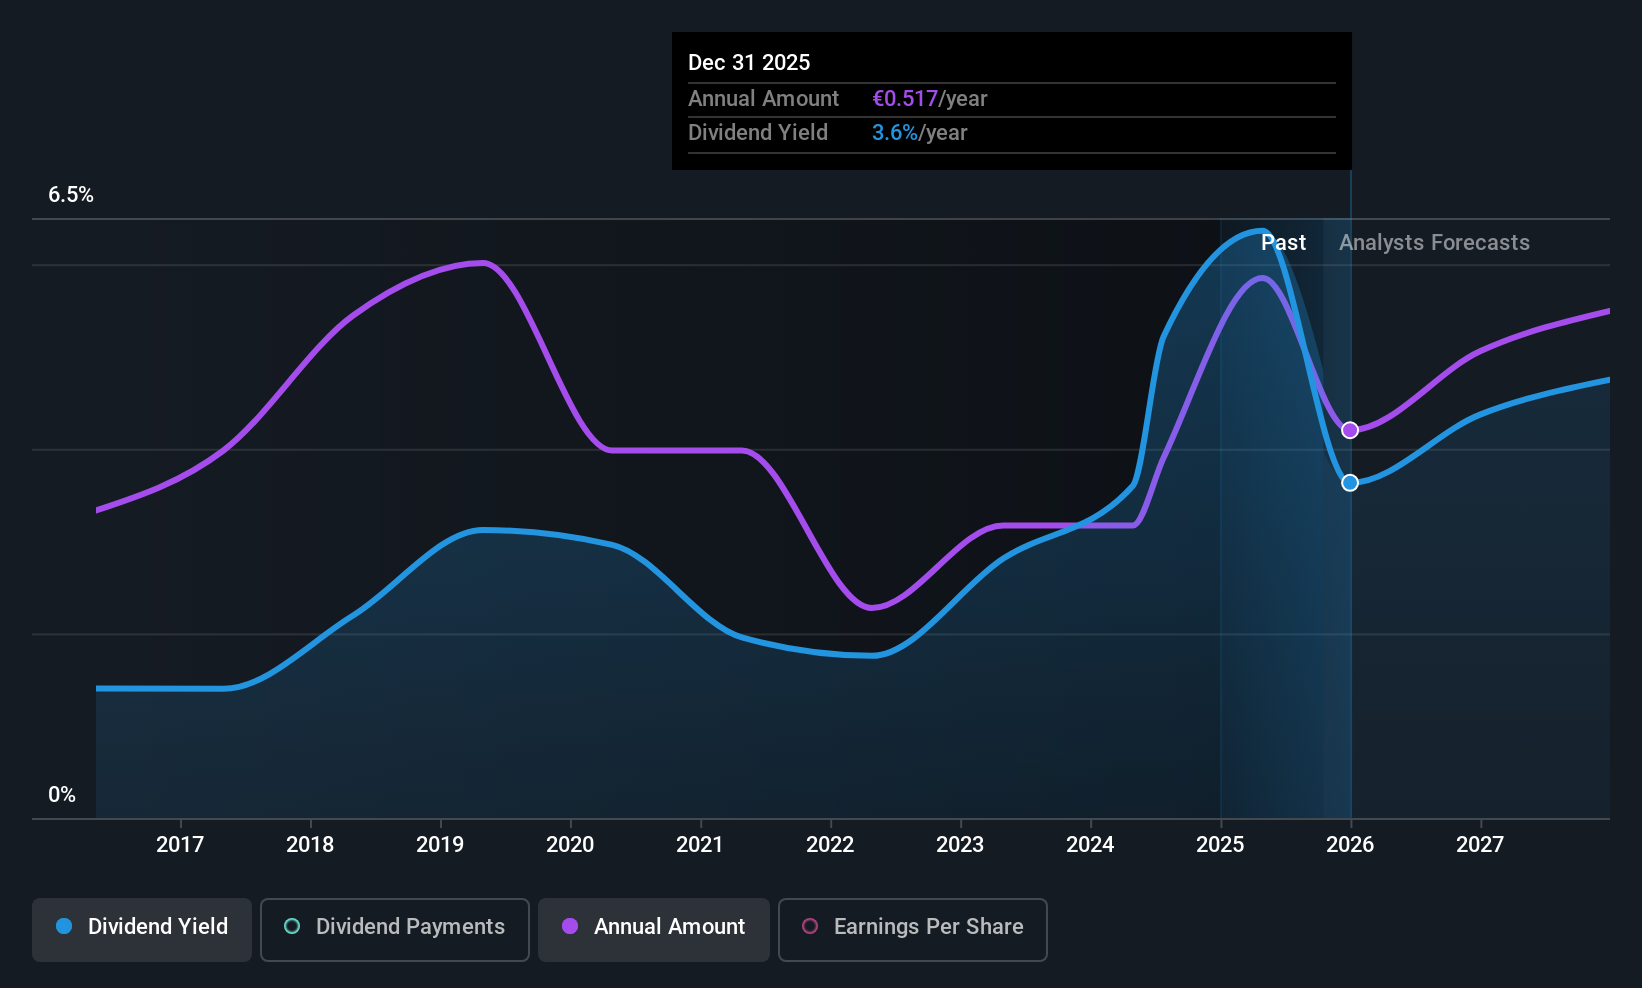This screenshot has width=1642, height=988.
Task: Select the blue Dividend Yield data point
Action: click(x=1350, y=483)
